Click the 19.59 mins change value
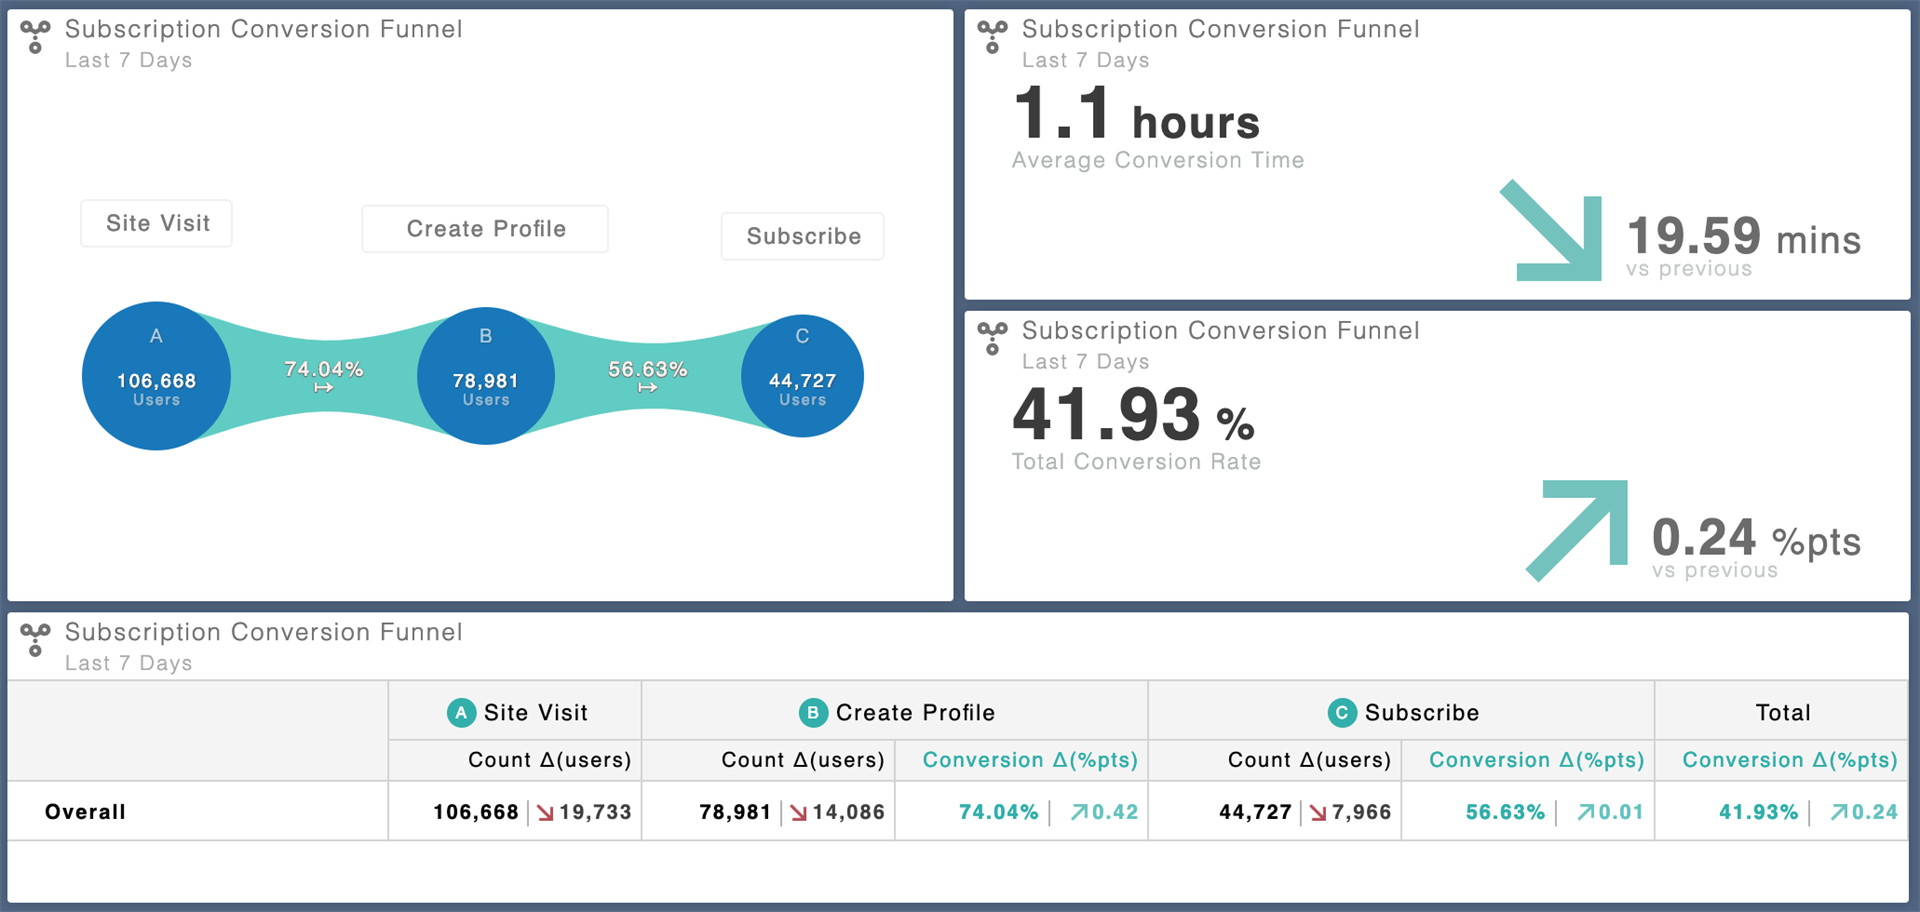The image size is (1920, 912). tap(1744, 237)
